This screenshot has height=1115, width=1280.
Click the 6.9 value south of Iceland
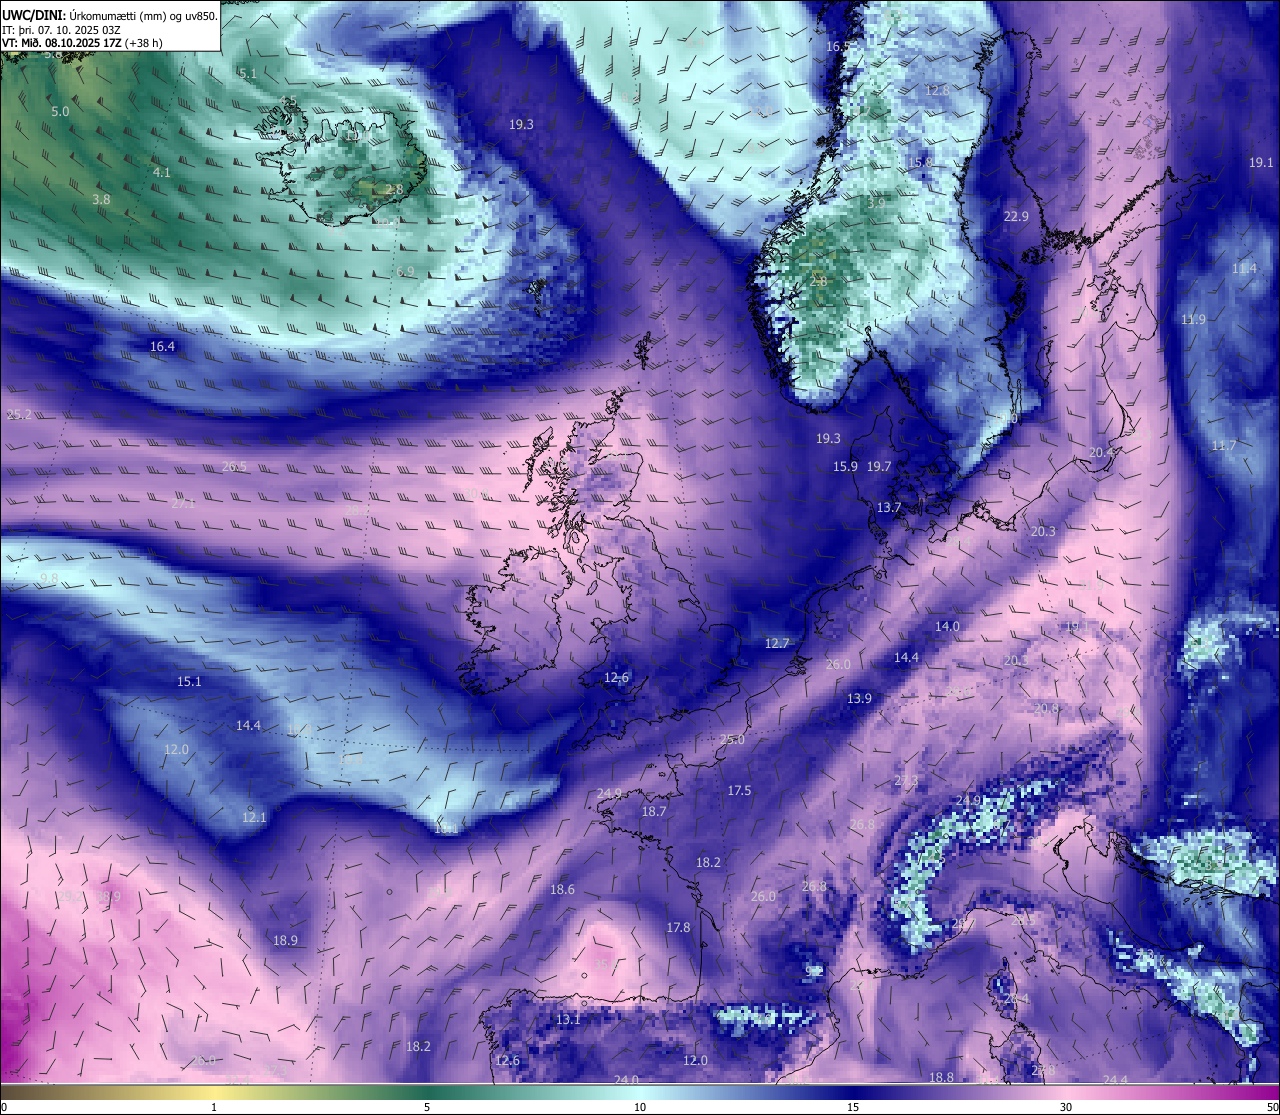(x=405, y=271)
